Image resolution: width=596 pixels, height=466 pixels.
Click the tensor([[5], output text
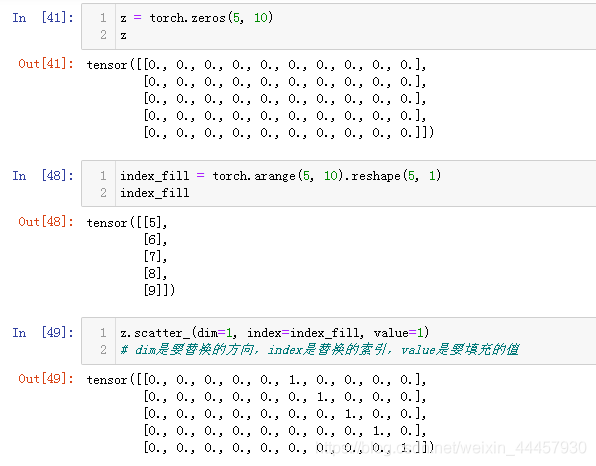tap(127, 223)
